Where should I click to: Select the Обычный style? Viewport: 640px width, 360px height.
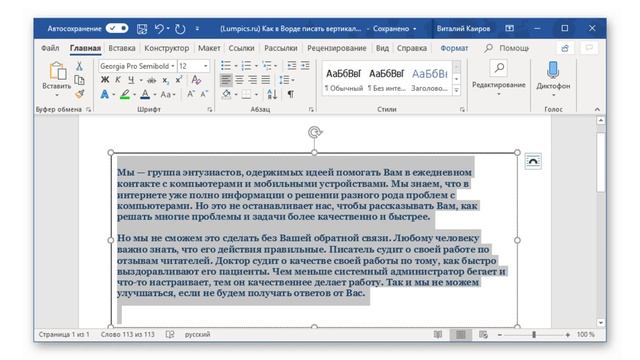[344, 80]
